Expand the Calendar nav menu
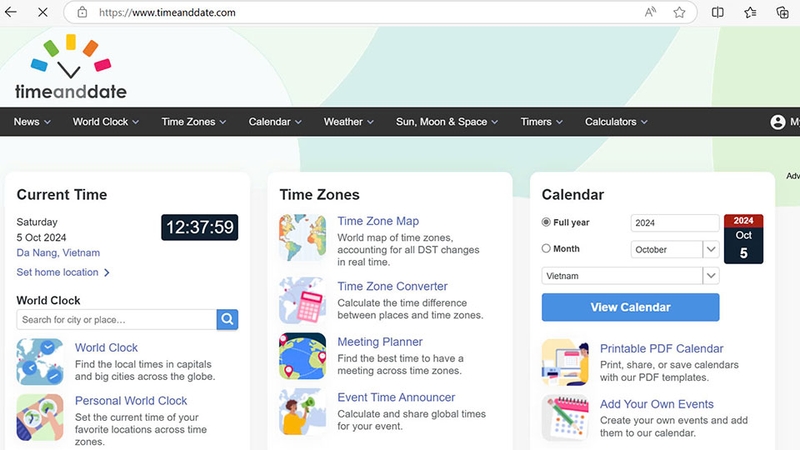800x450 pixels. pos(275,122)
